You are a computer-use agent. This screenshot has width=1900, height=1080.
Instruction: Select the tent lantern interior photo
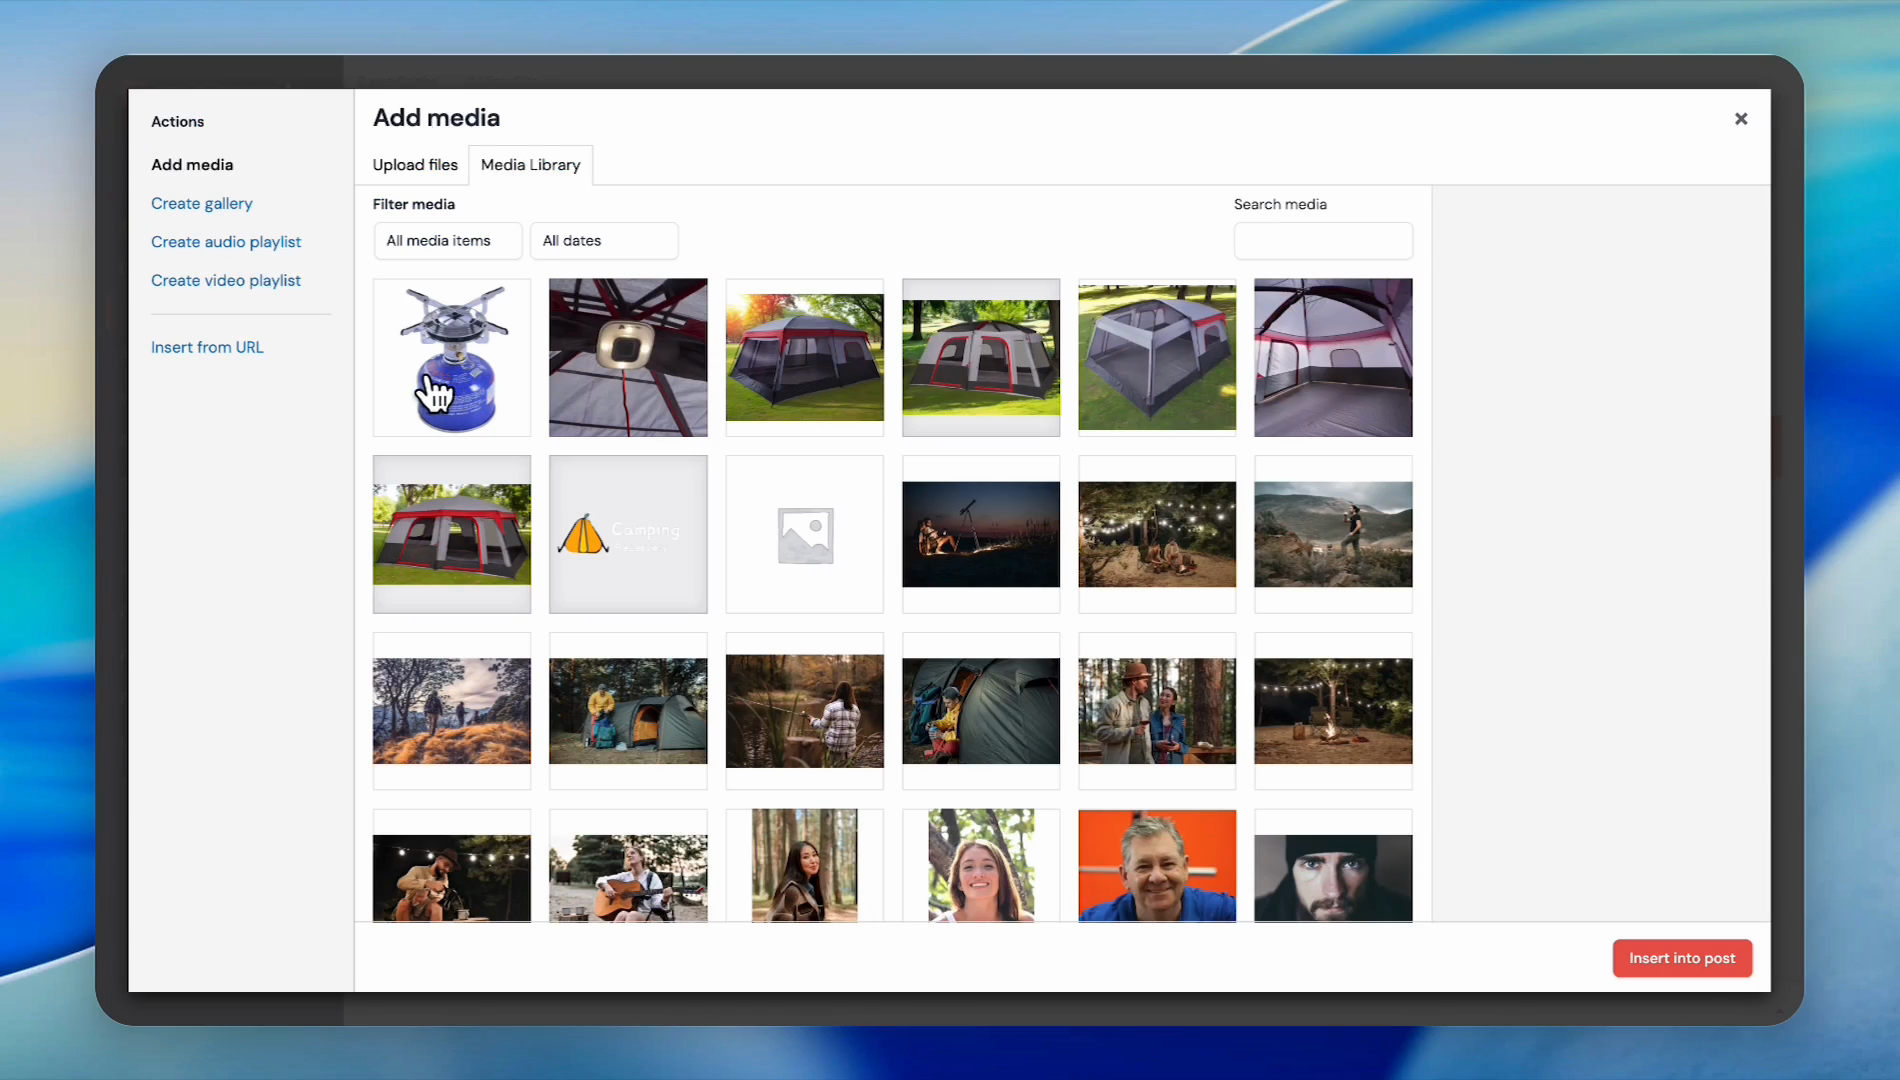click(628, 357)
